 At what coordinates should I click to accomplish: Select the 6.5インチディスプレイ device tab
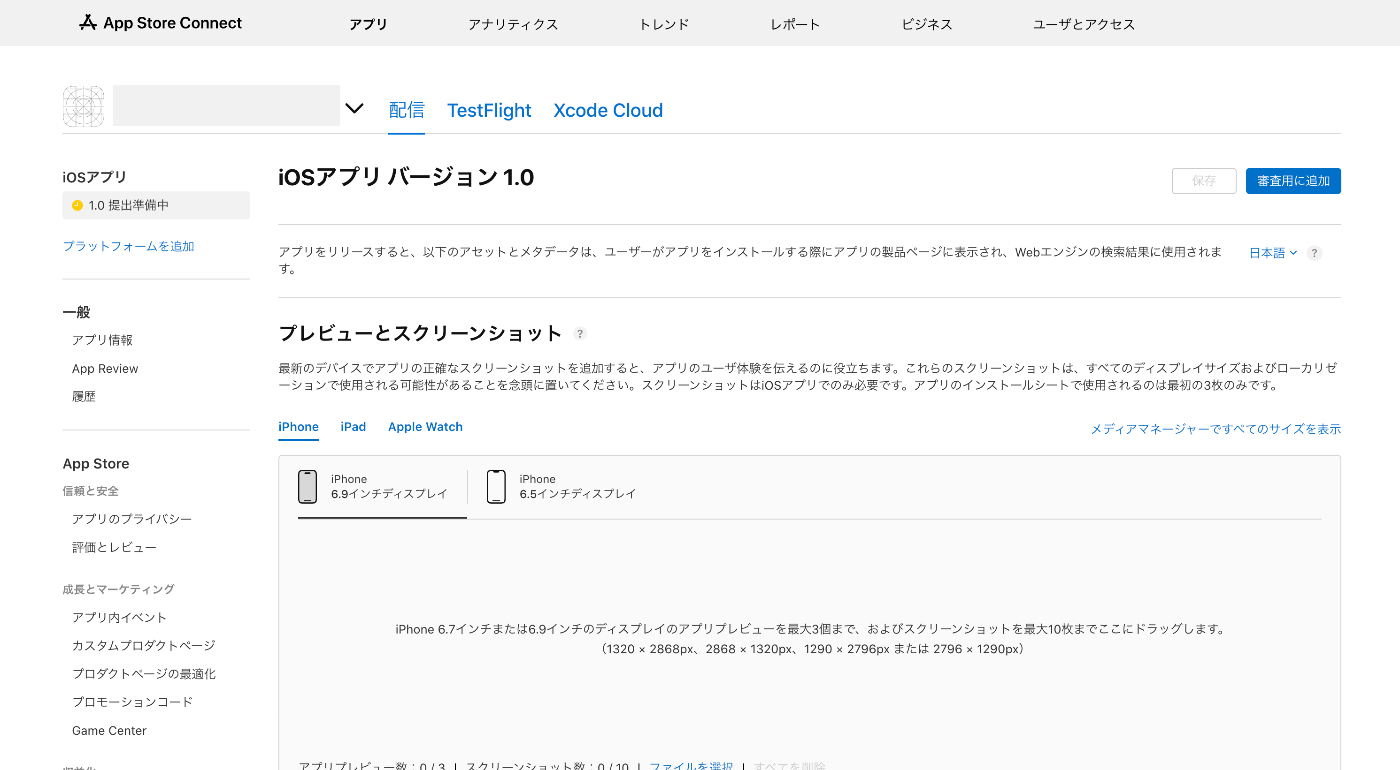click(x=561, y=487)
